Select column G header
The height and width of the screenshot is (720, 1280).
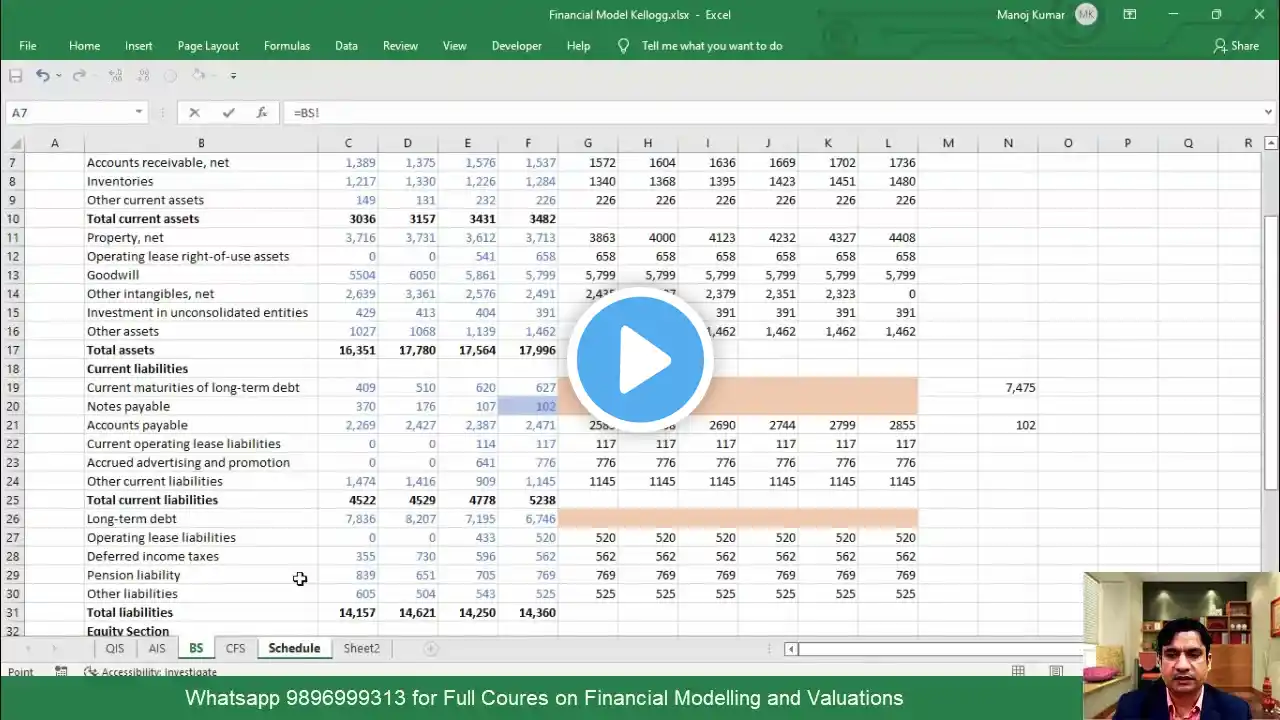(x=588, y=143)
